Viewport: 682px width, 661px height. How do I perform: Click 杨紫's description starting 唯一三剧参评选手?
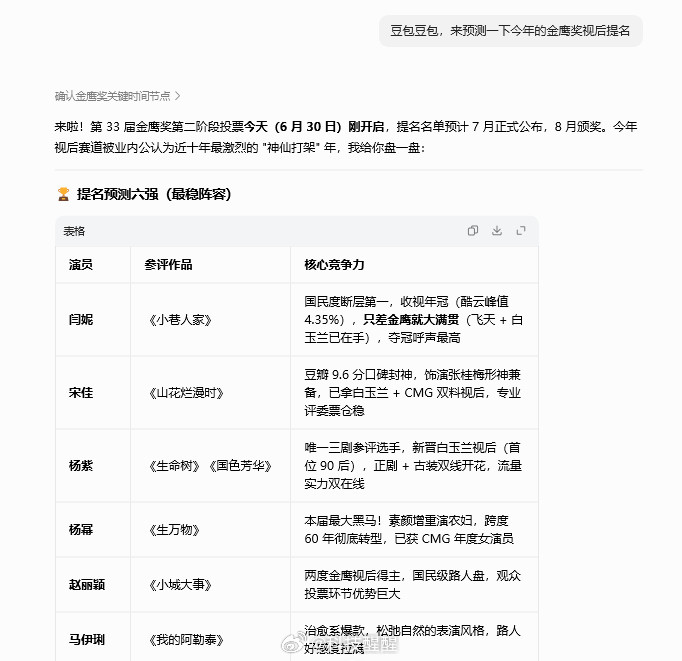413,466
